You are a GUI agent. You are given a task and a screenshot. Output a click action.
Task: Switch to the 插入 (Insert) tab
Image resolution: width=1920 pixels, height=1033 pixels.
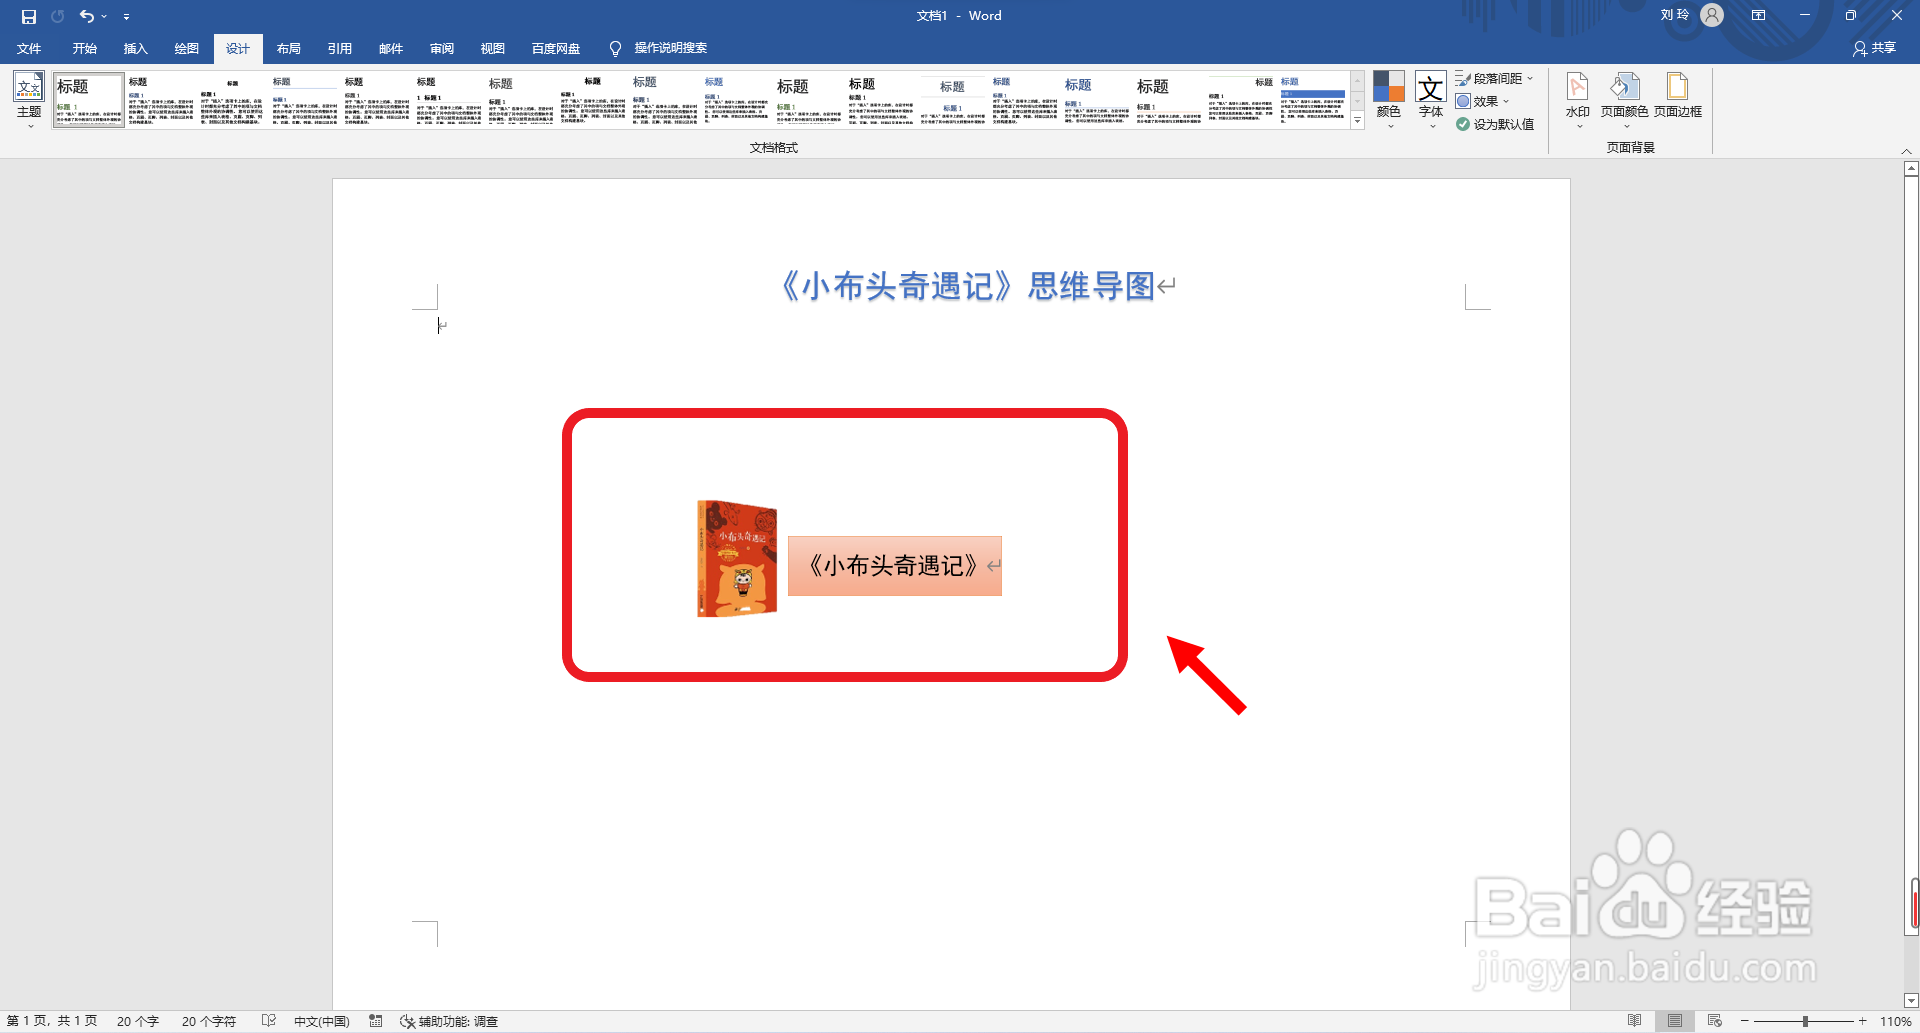click(135, 48)
